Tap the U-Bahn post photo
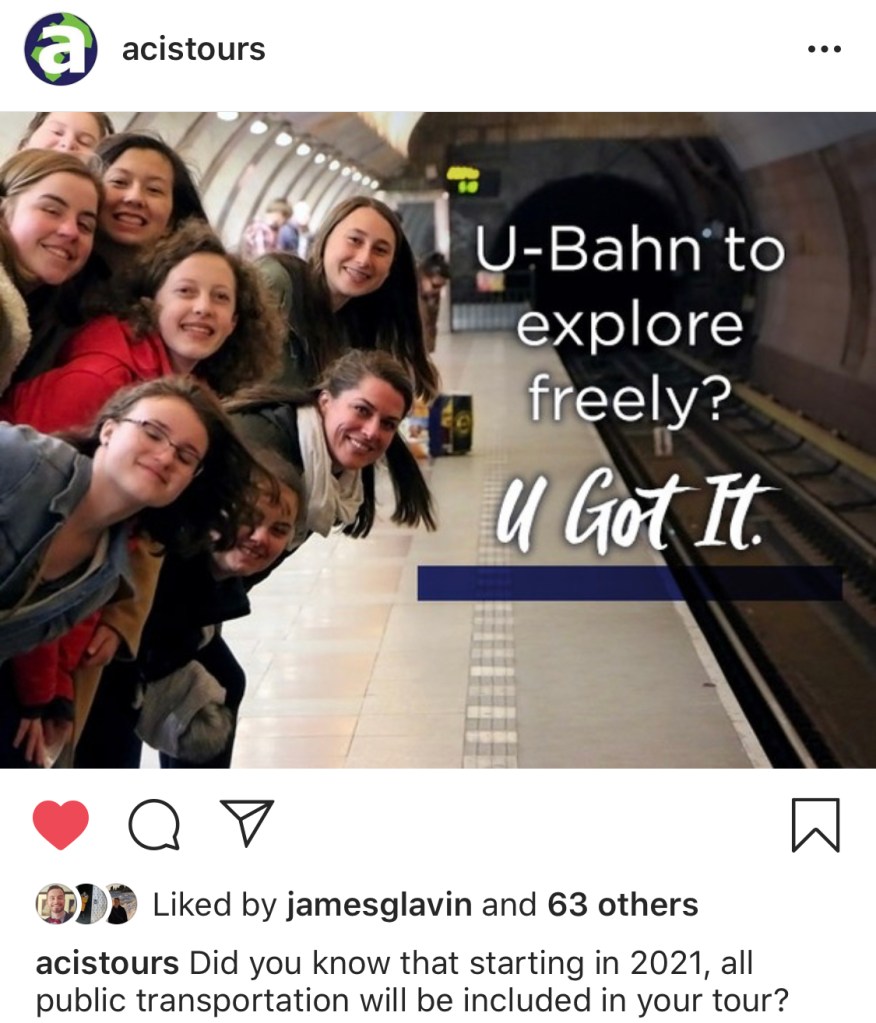The image size is (876, 1023). [438, 440]
